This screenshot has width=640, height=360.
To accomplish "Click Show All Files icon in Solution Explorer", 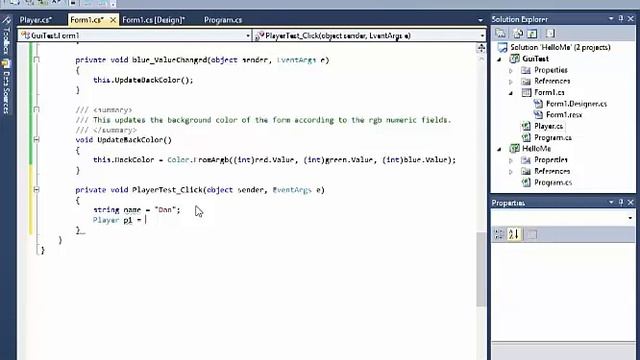I will point(518,33).
